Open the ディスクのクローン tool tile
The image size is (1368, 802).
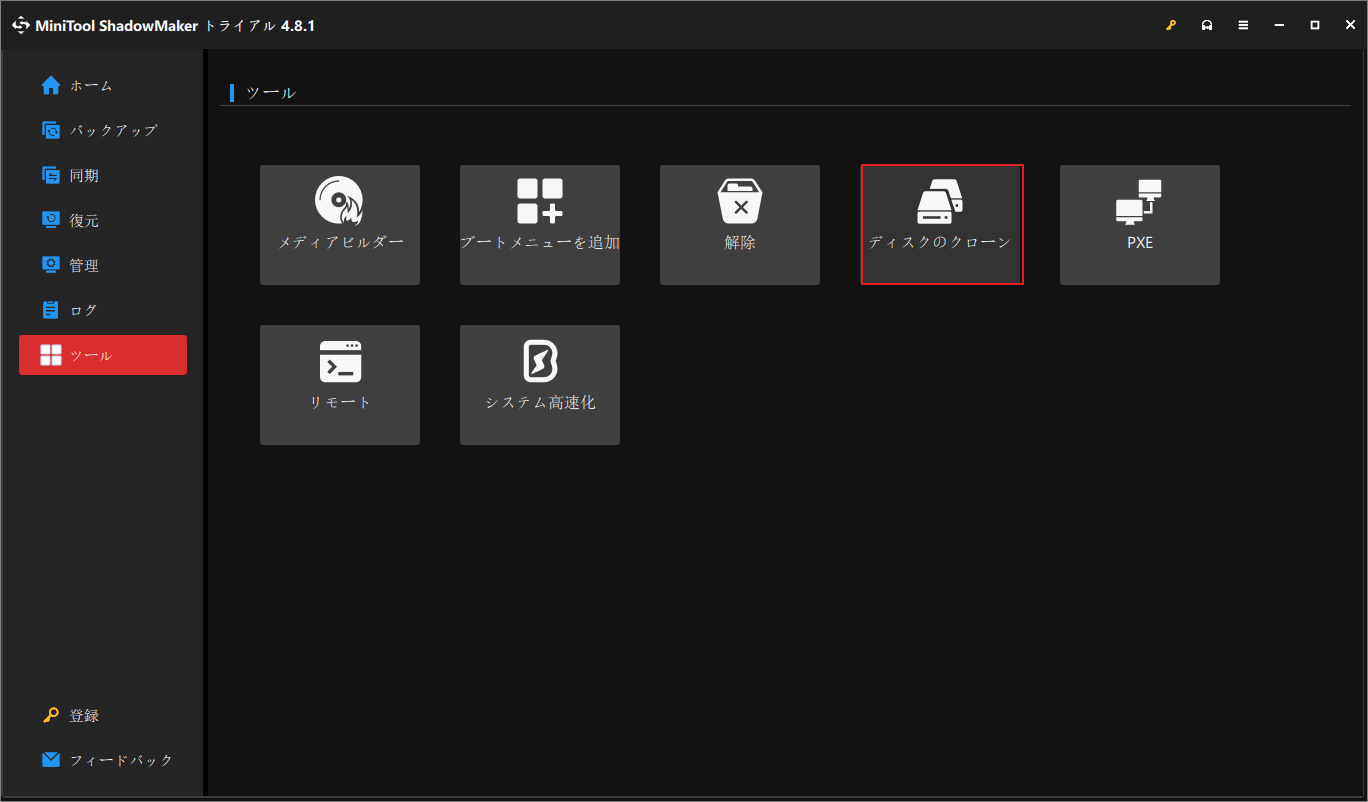click(941, 225)
